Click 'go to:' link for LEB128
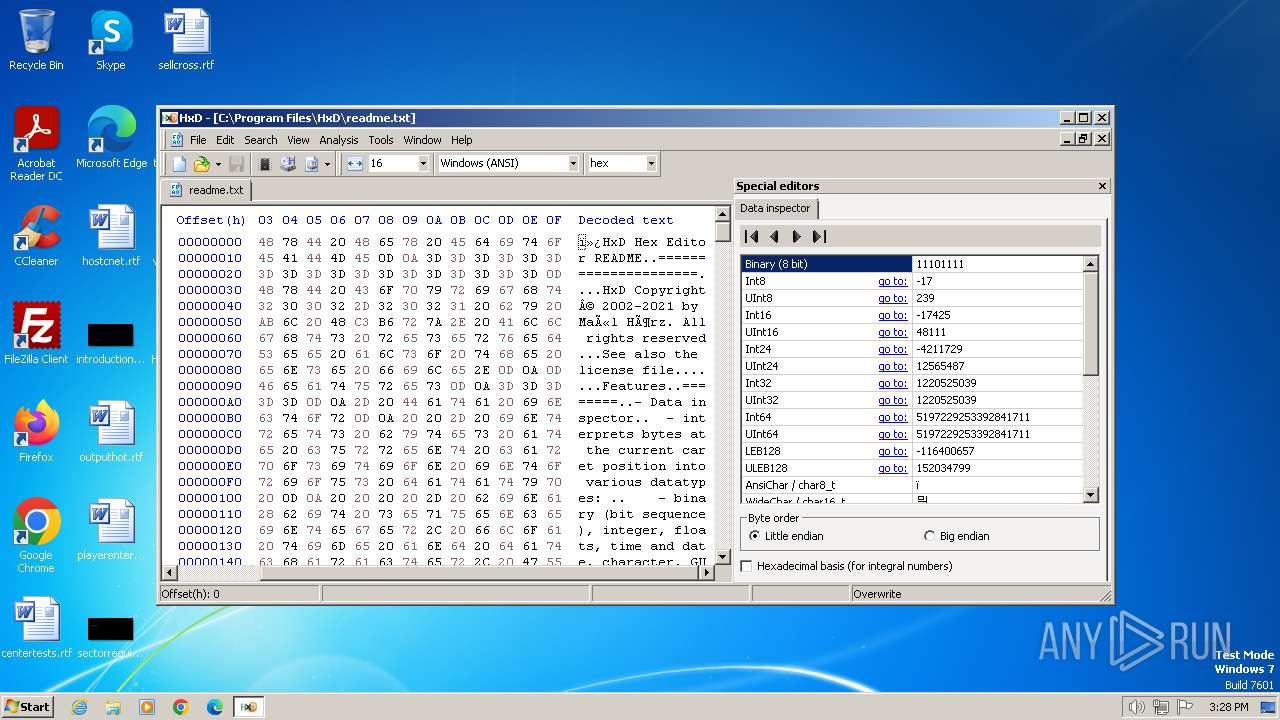The width and height of the screenshot is (1280, 720). 892,451
